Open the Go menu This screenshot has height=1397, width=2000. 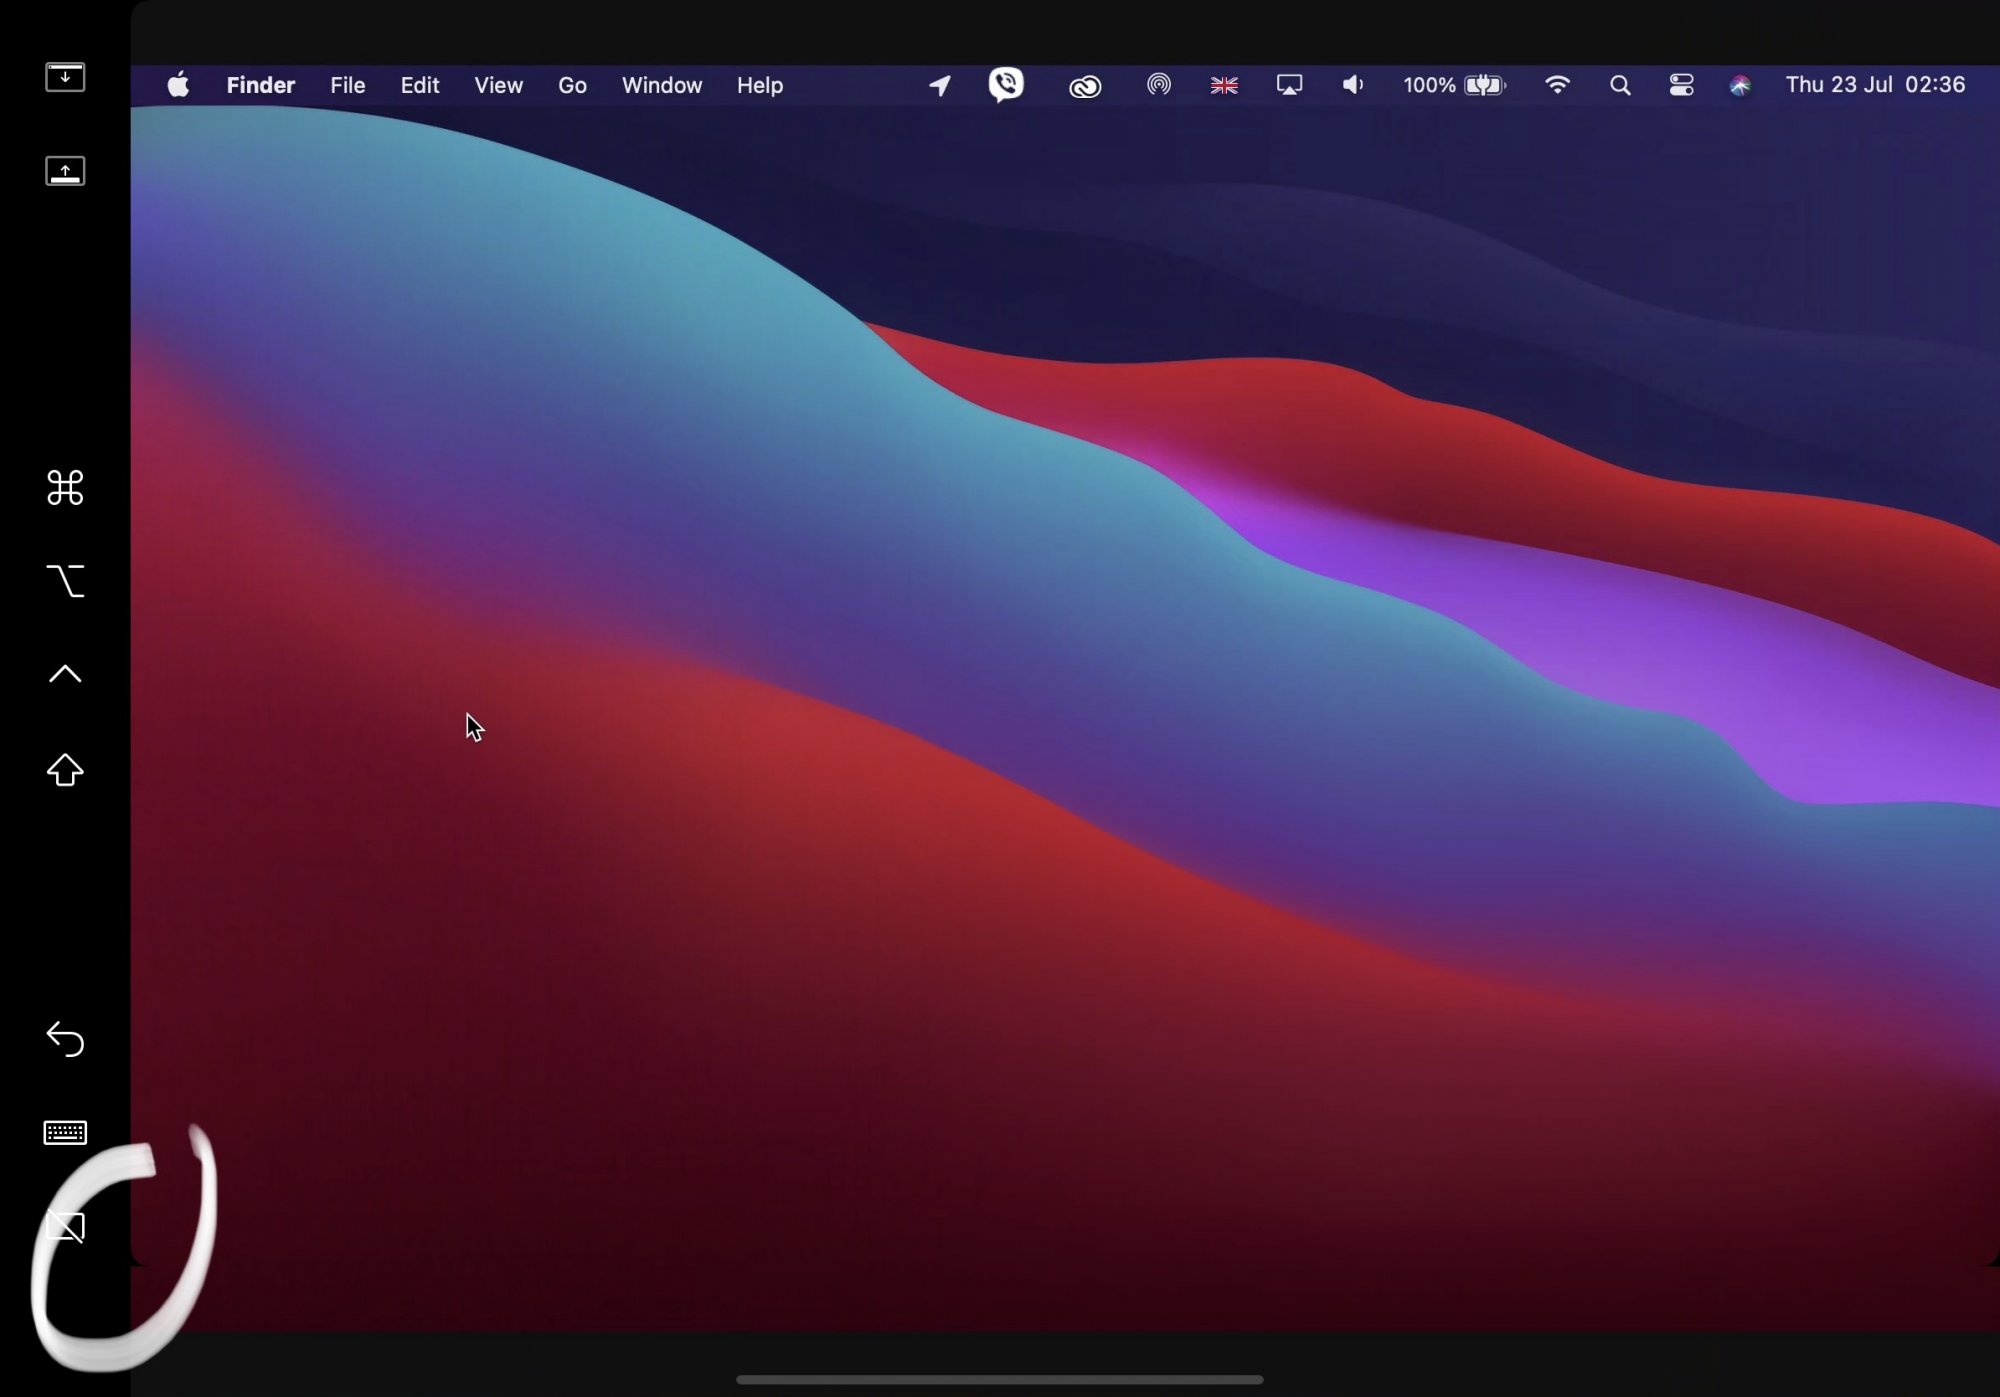572,85
